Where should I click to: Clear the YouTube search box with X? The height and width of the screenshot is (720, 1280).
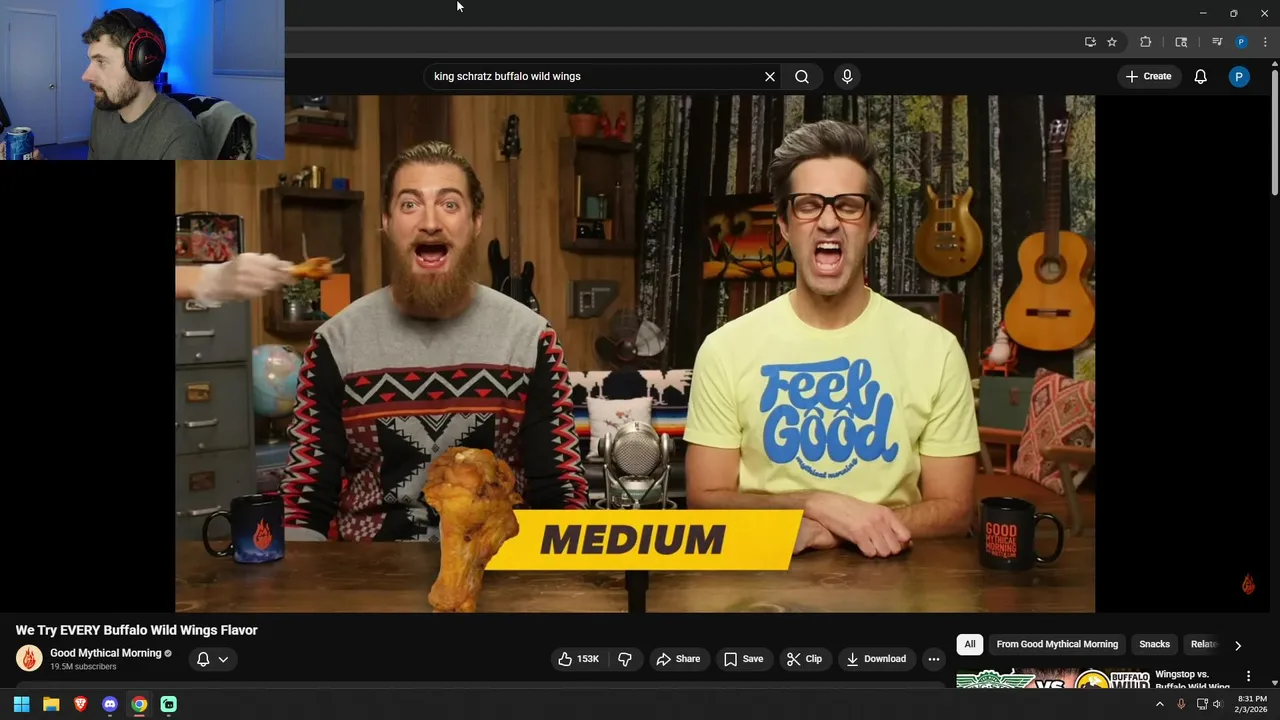point(770,77)
